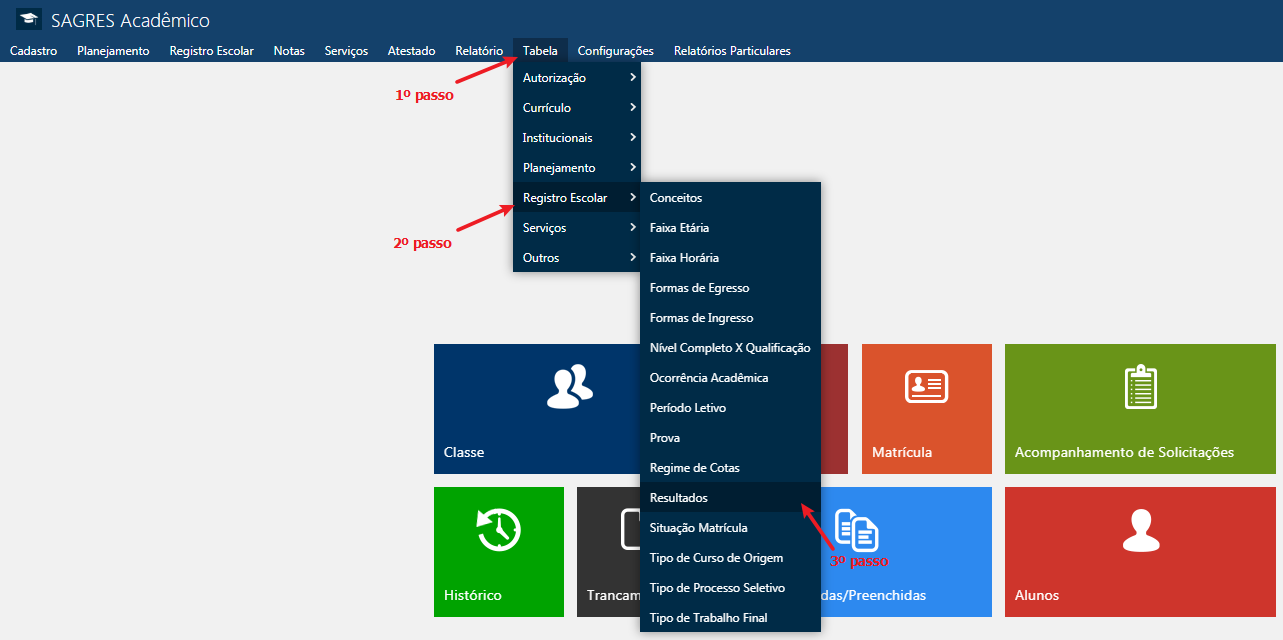Viewport: 1283px width, 640px height.
Task: Click the Matrícula ID card icon
Action: (x=926, y=386)
